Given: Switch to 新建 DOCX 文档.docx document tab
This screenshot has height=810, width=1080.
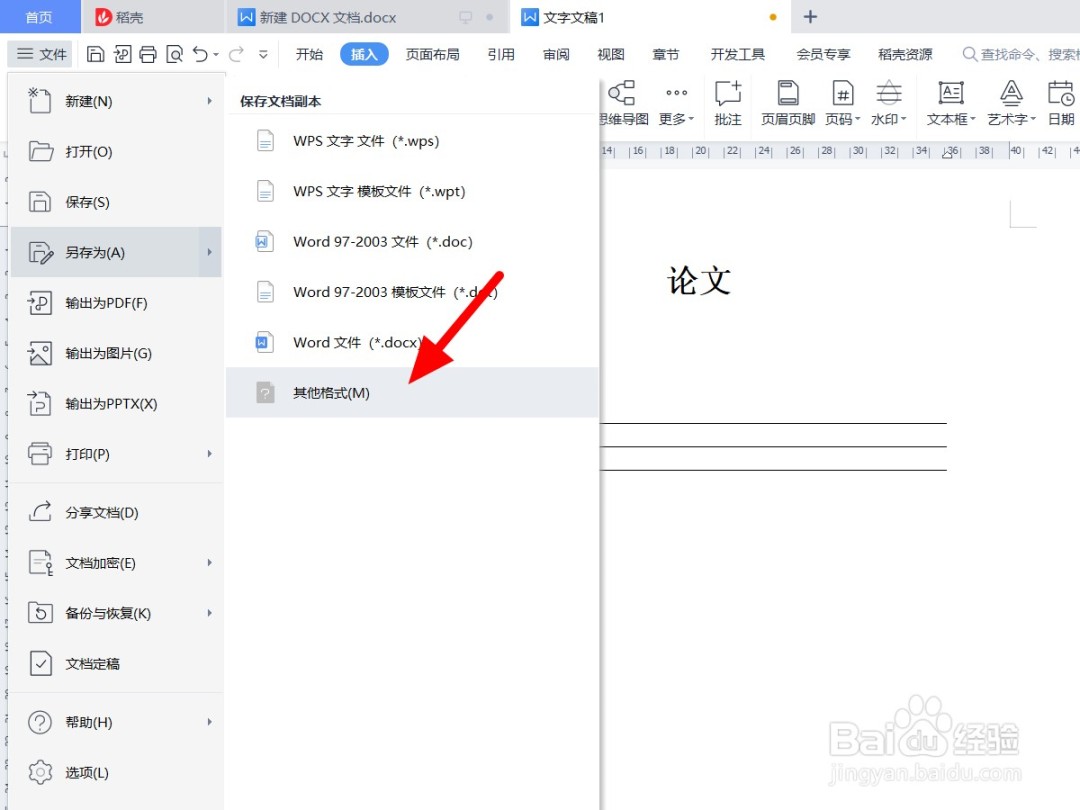Looking at the screenshot, I should pos(367,17).
